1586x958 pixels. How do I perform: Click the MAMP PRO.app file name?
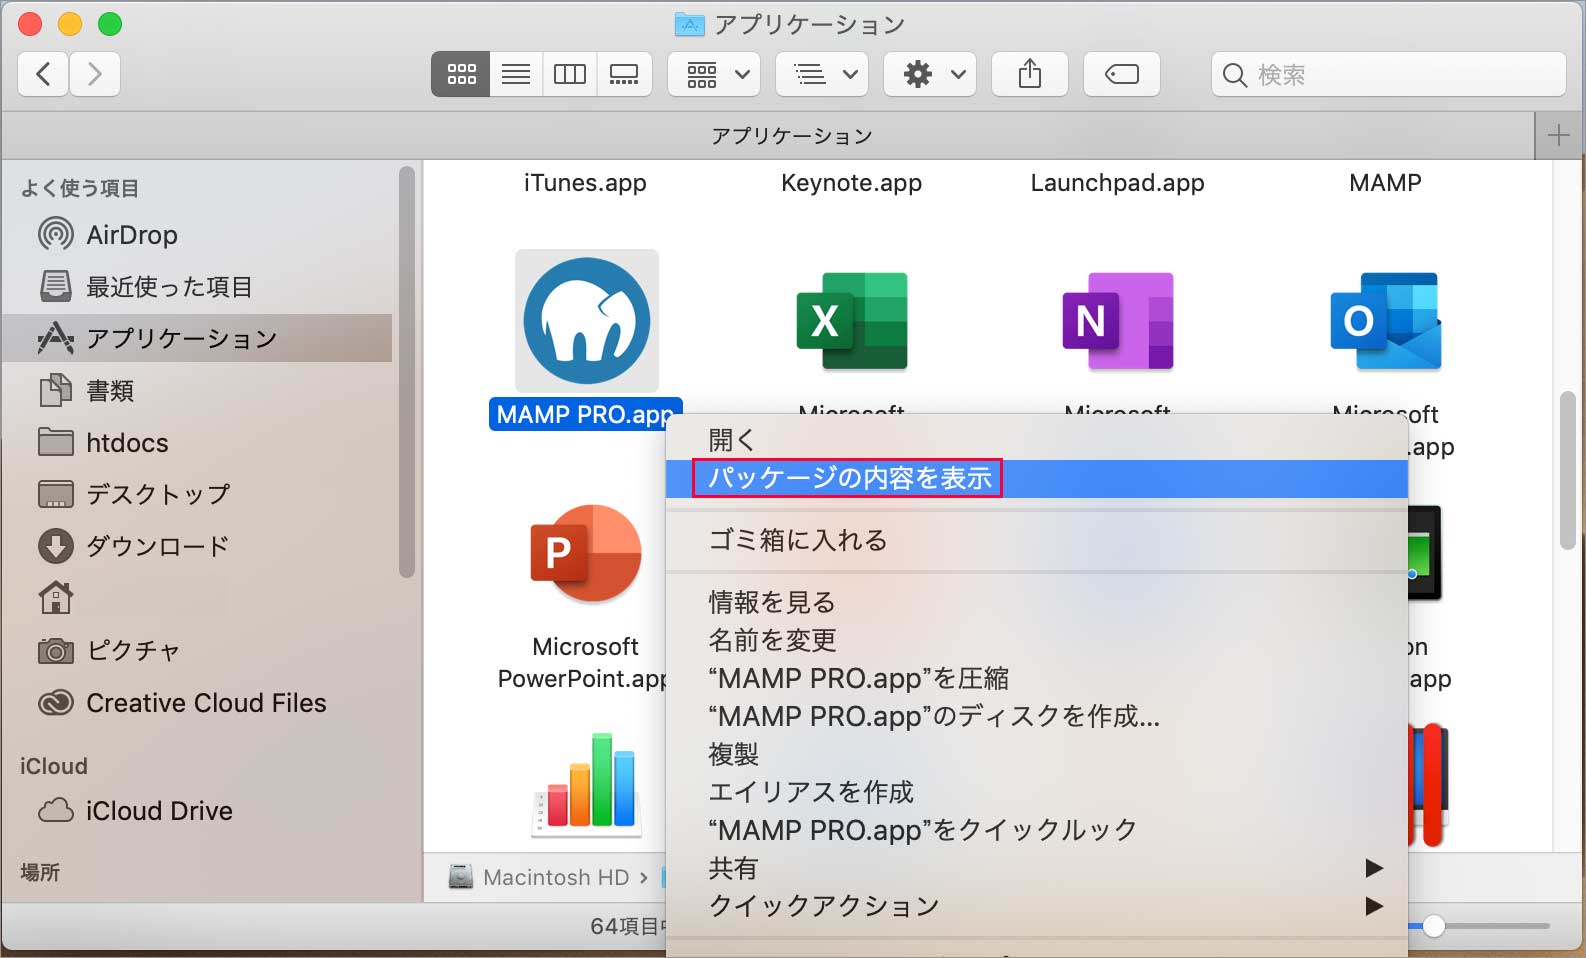tap(585, 414)
